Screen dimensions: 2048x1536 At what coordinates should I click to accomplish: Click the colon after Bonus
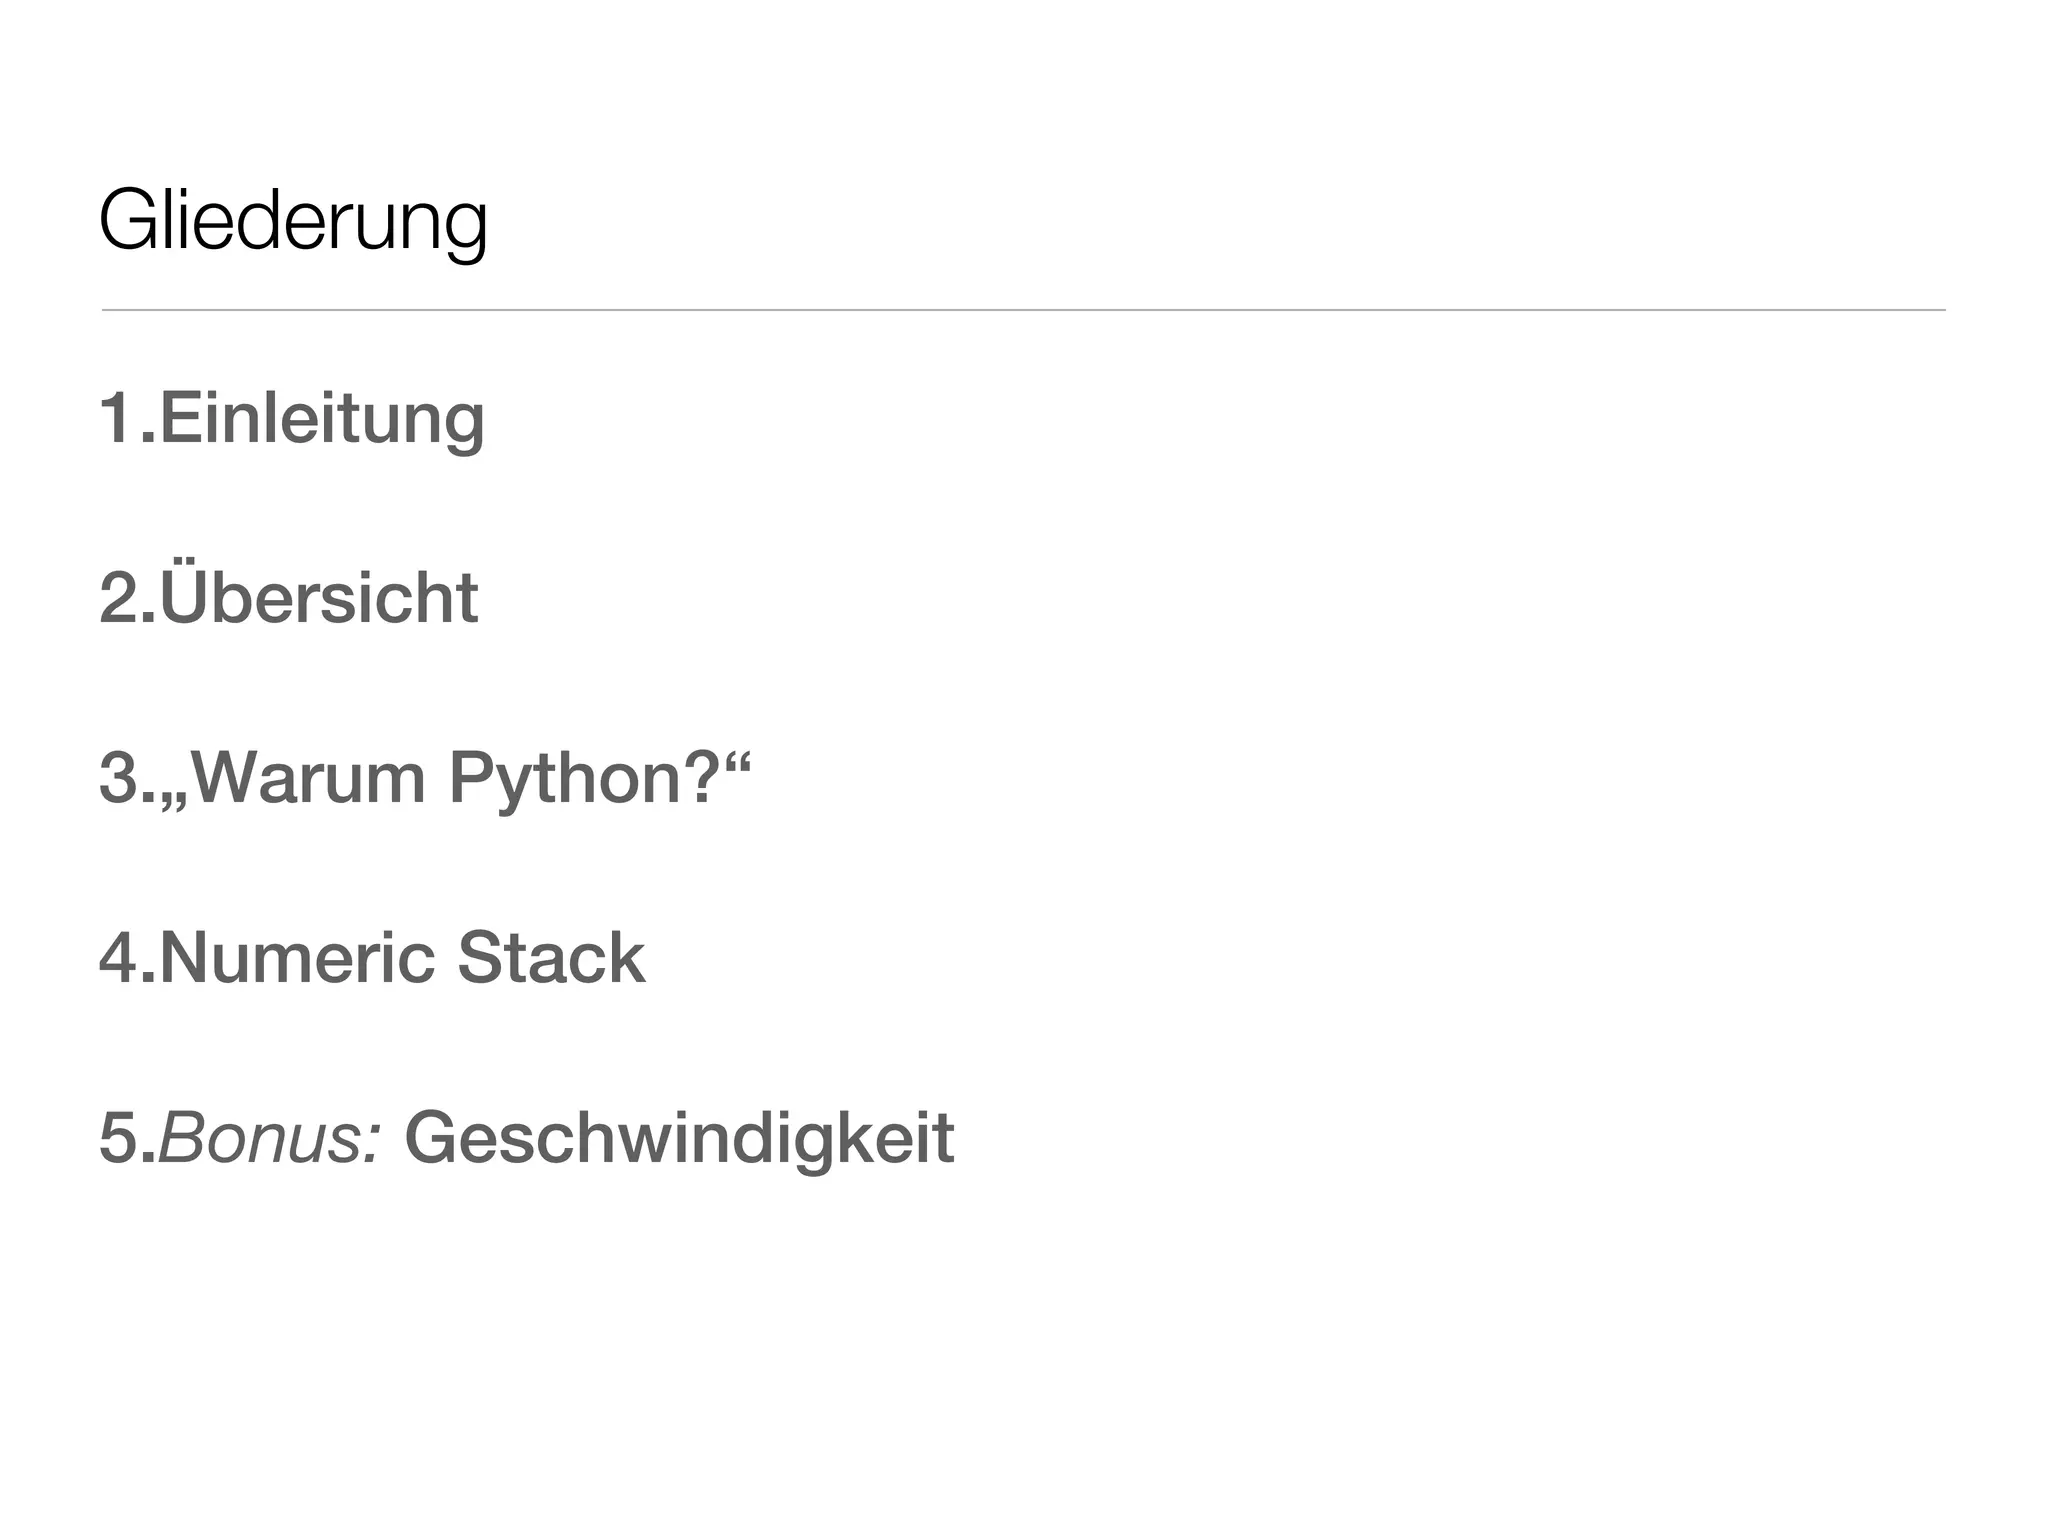point(376,1146)
